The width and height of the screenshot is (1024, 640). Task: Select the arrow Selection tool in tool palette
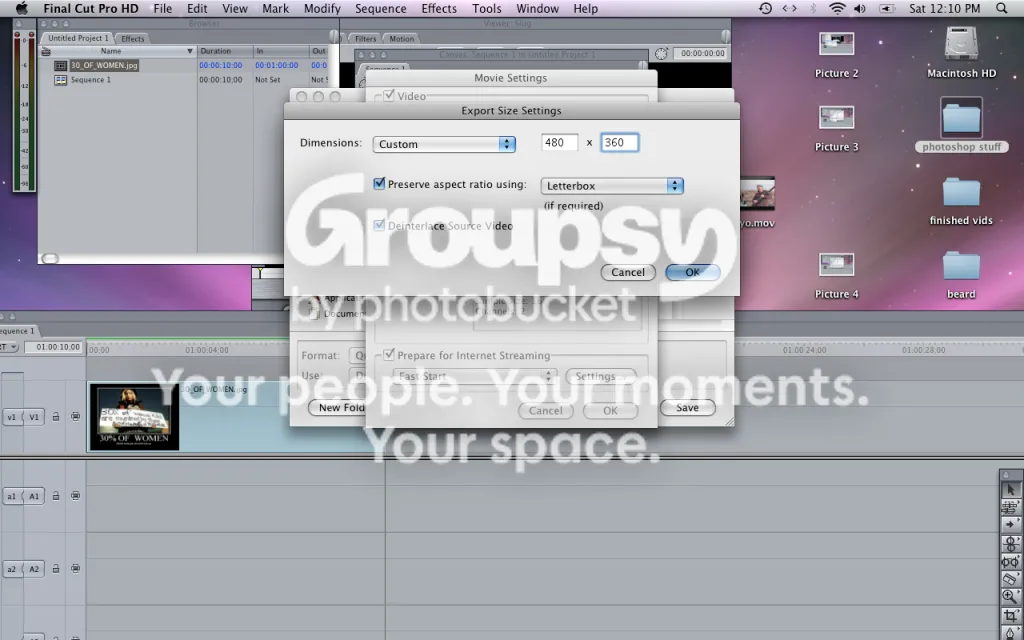tap(1010, 490)
